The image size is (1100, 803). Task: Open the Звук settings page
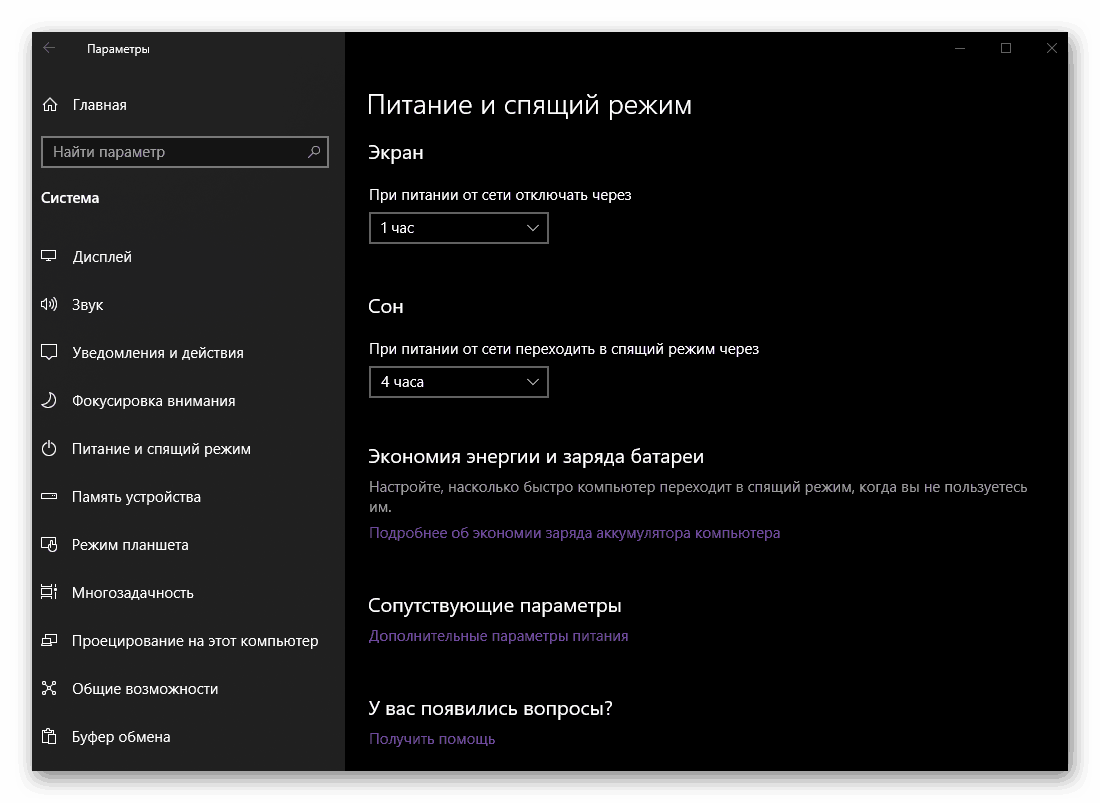(87, 305)
